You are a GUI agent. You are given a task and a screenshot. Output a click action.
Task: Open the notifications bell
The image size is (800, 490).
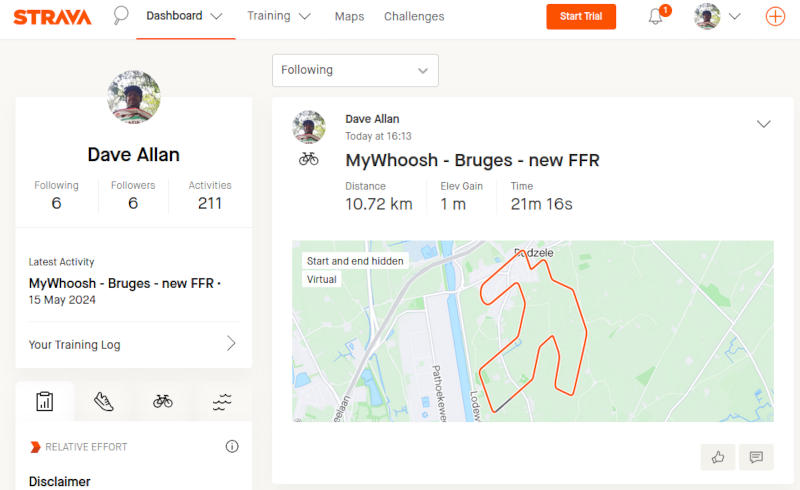[656, 17]
